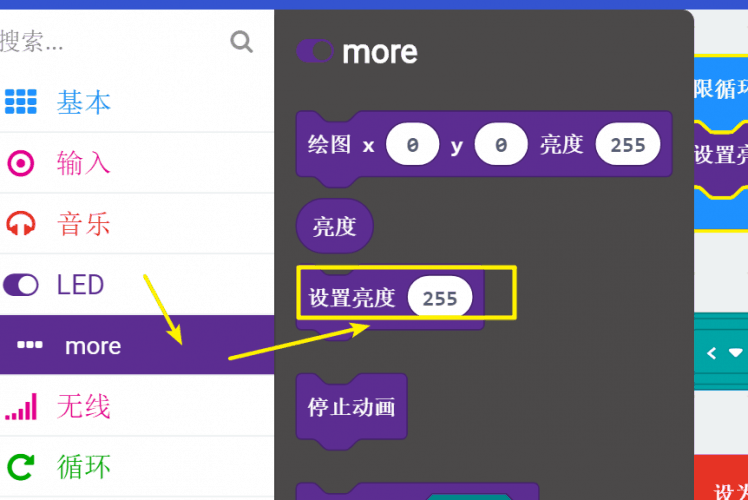Viewport: 748px width, 500px height.
Task: Edit the x value 0 in 绘图 block
Action: click(x=413, y=145)
